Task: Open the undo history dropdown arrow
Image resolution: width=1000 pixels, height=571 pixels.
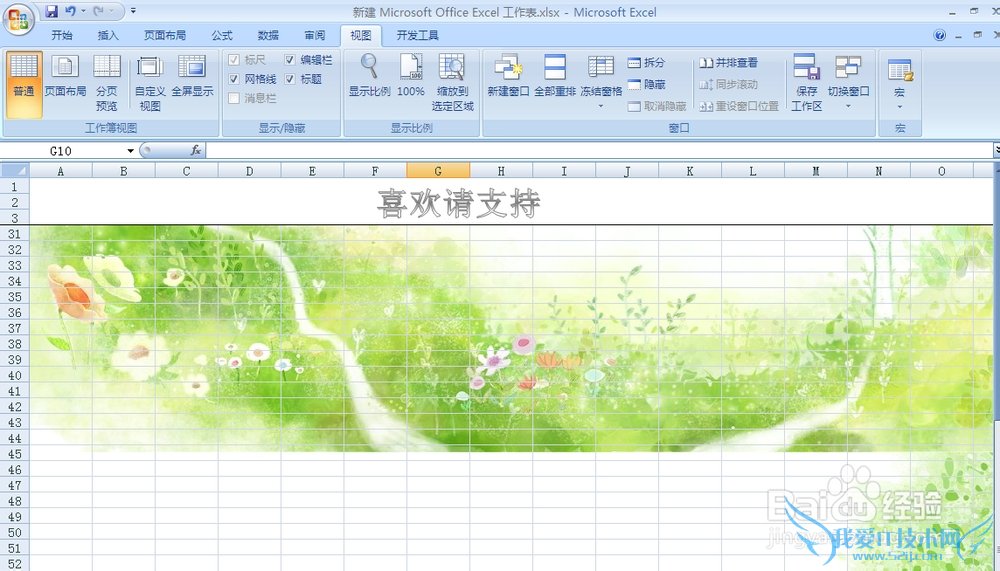Action: [83, 11]
